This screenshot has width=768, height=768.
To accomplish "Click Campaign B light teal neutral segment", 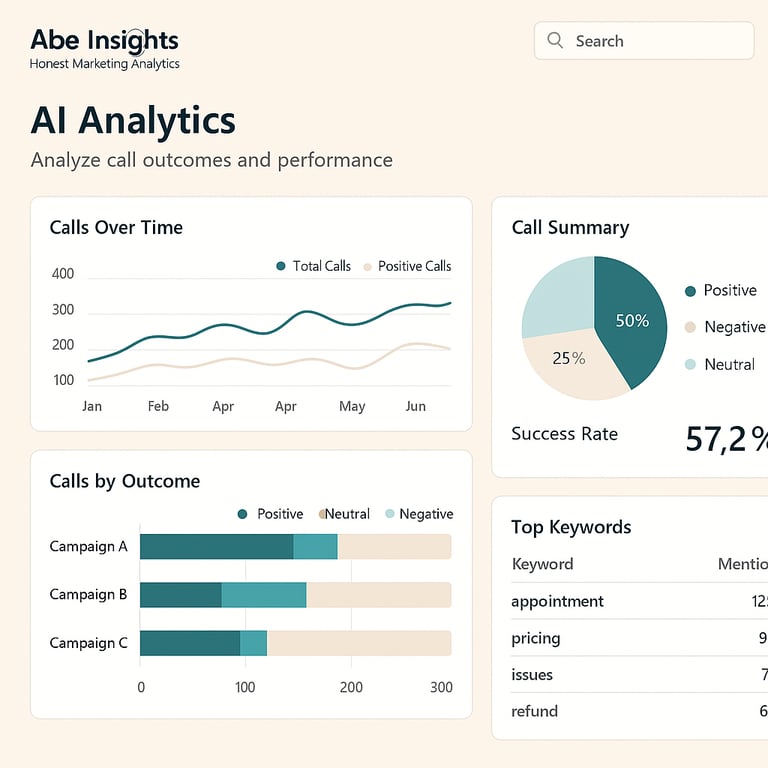I will tap(263, 595).
